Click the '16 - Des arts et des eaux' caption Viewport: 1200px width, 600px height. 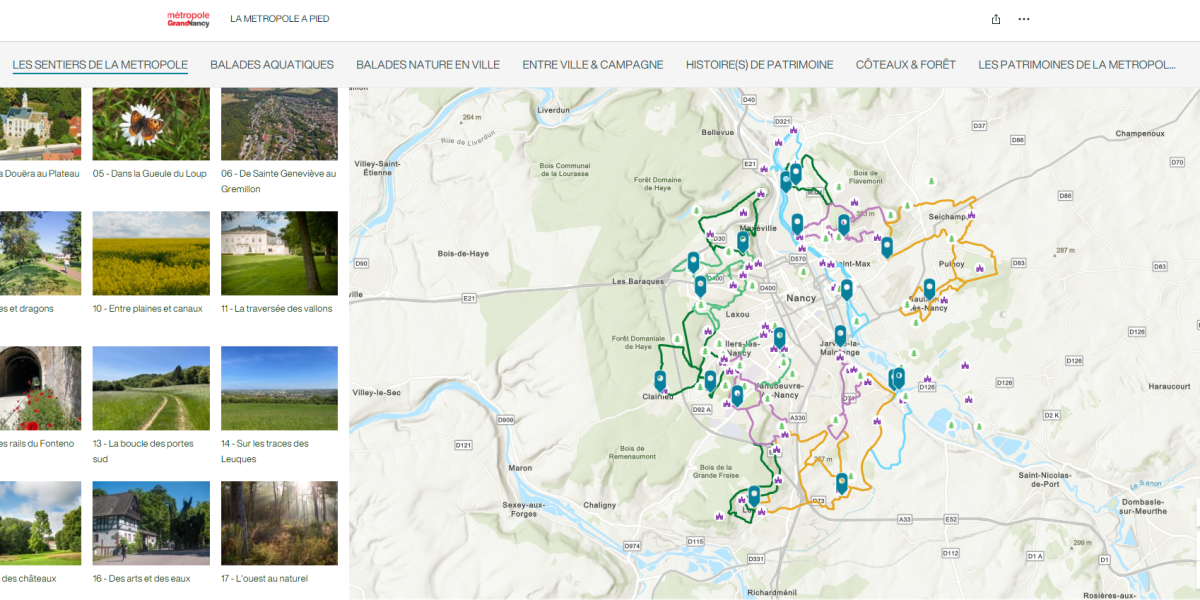click(x=150, y=578)
